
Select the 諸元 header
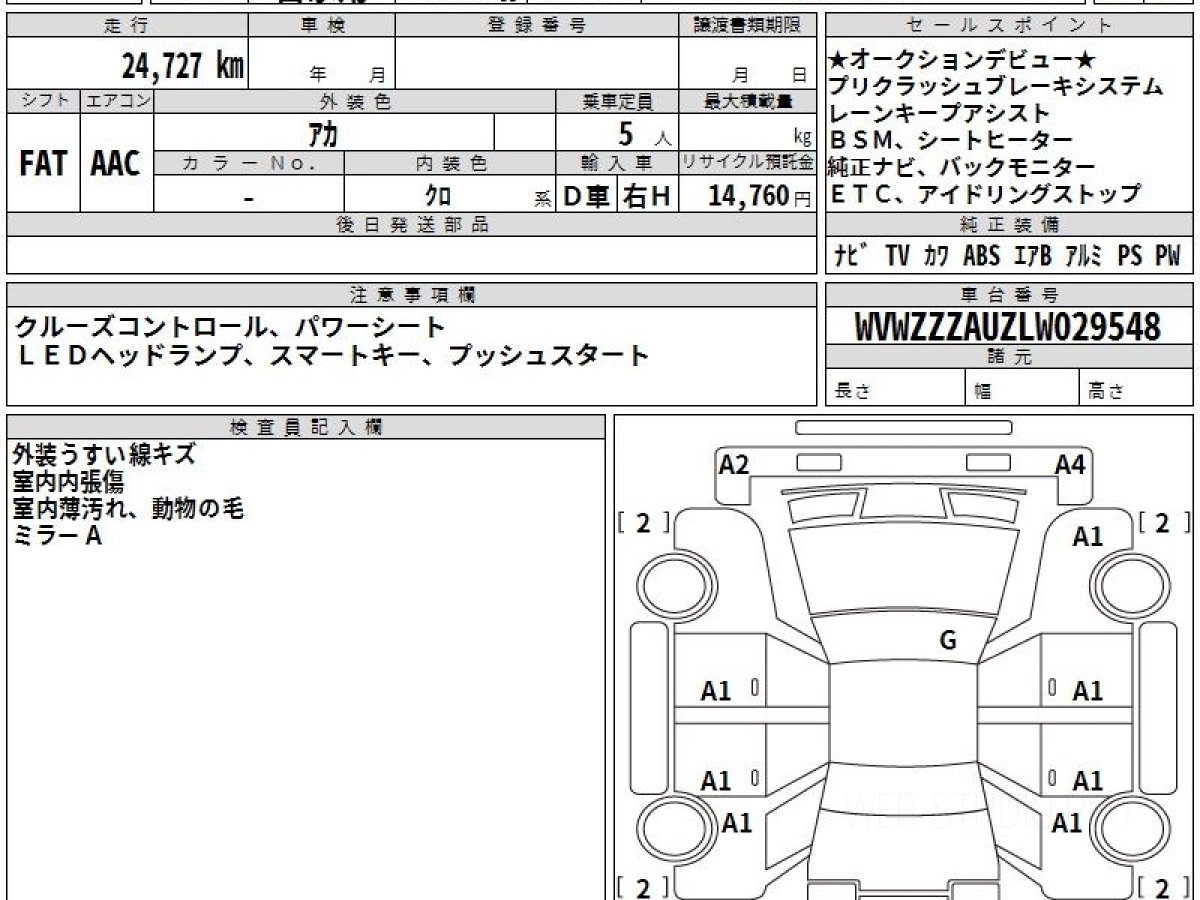click(x=1010, y=357)
